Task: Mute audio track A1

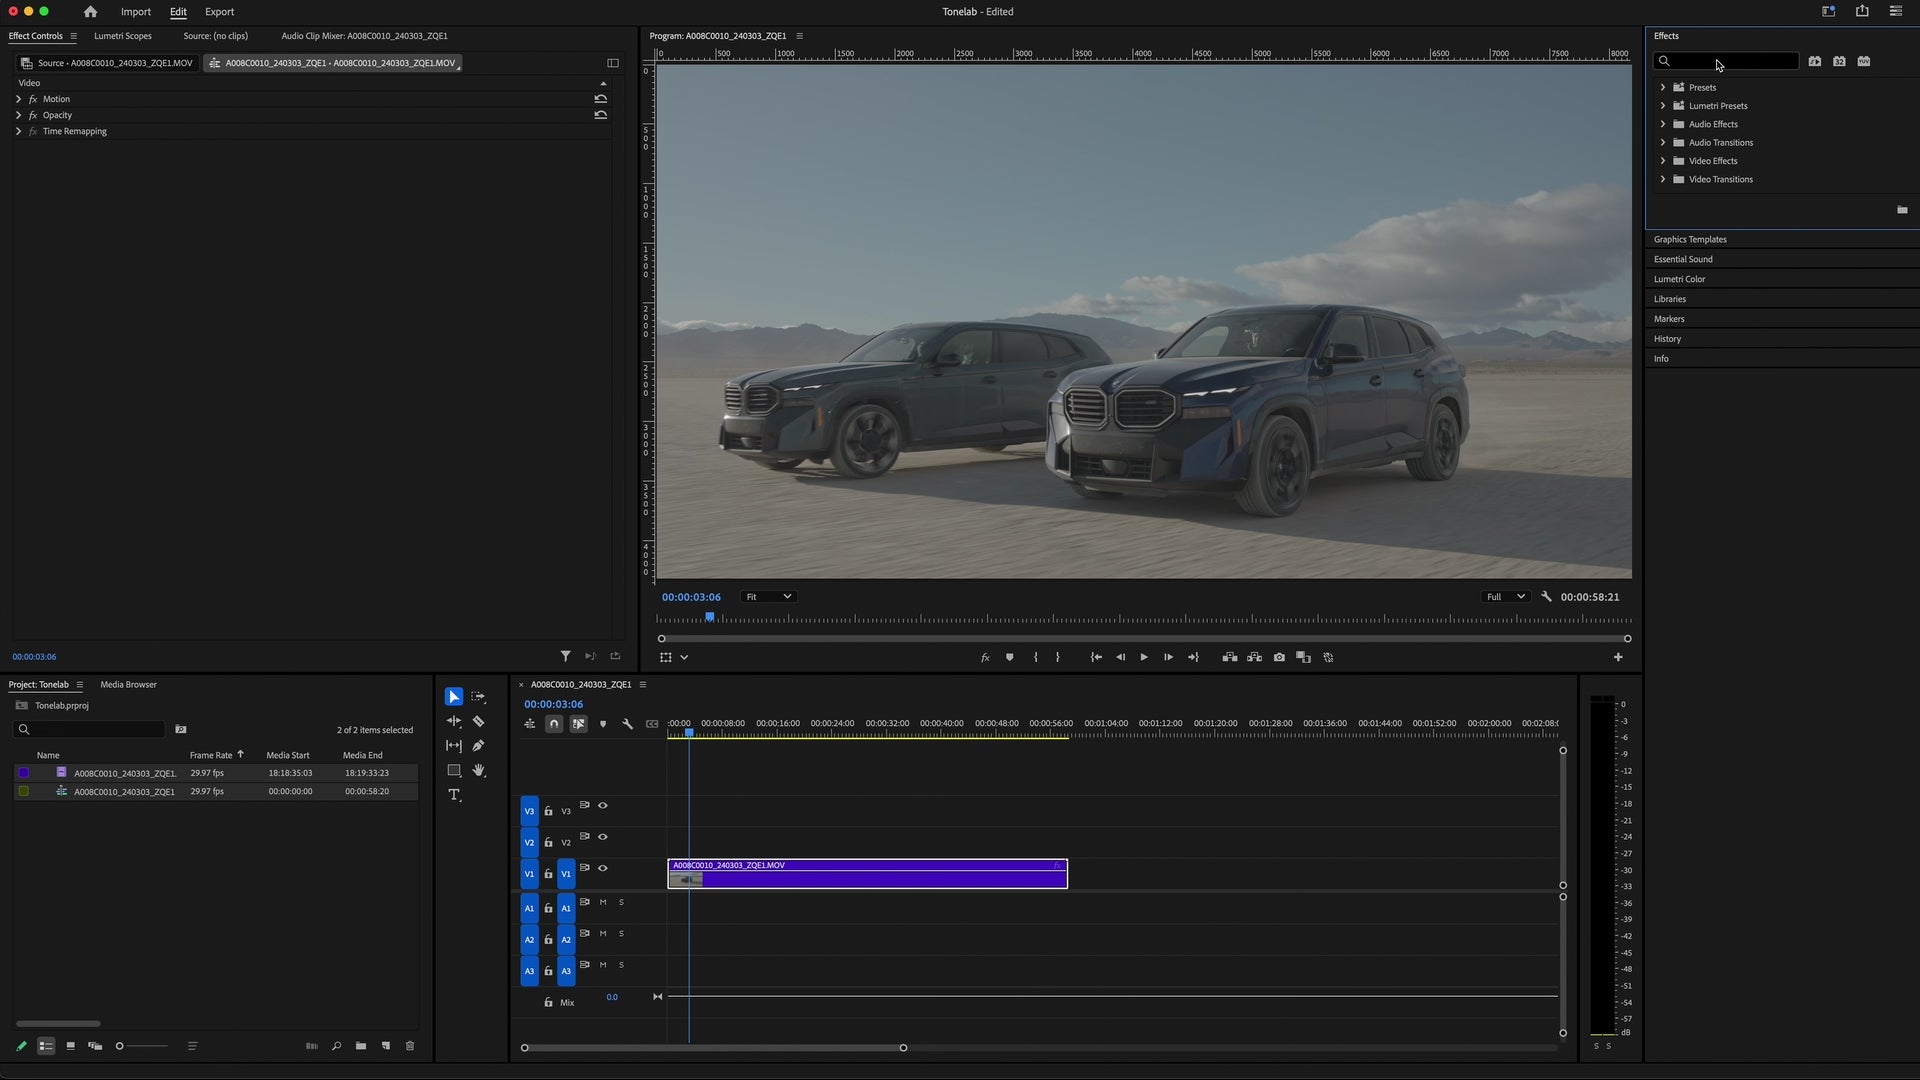Action: [603, 903]
